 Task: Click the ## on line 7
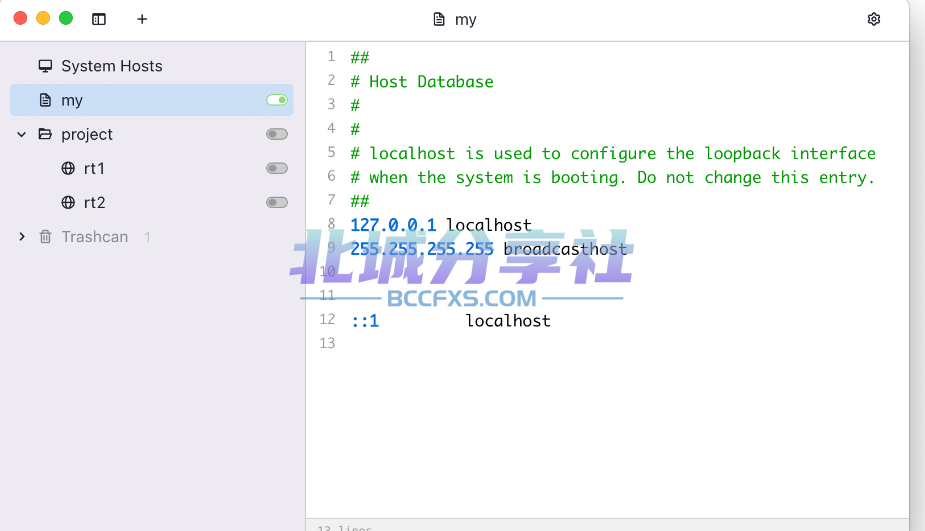360,201
